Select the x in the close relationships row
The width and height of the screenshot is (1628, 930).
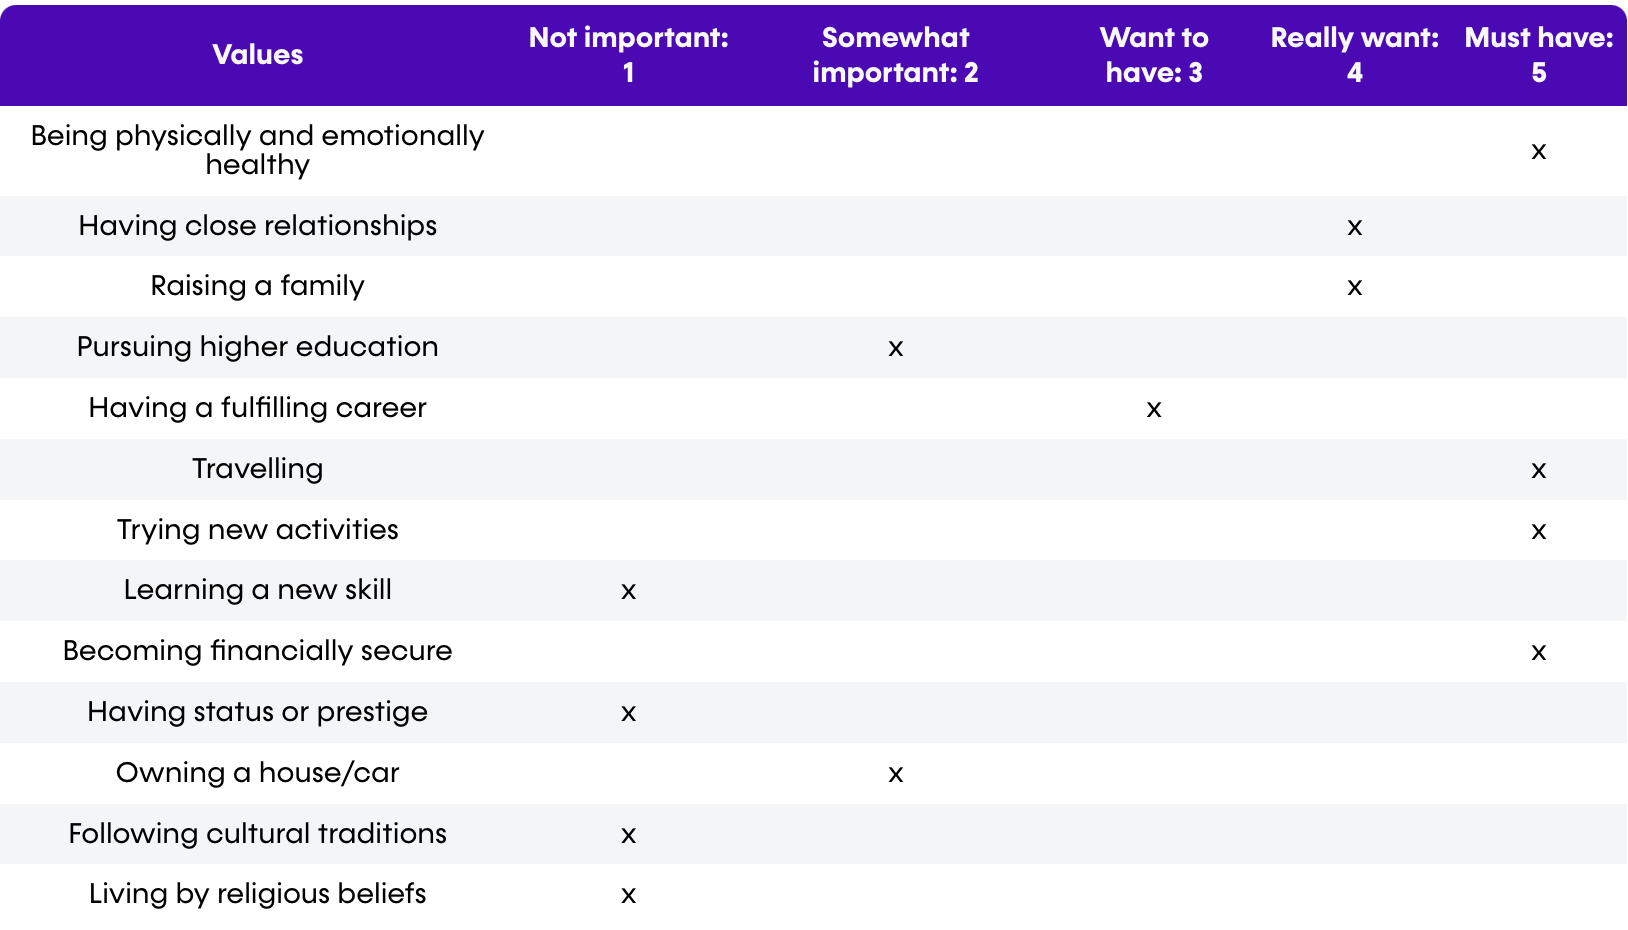point(1354,228)
